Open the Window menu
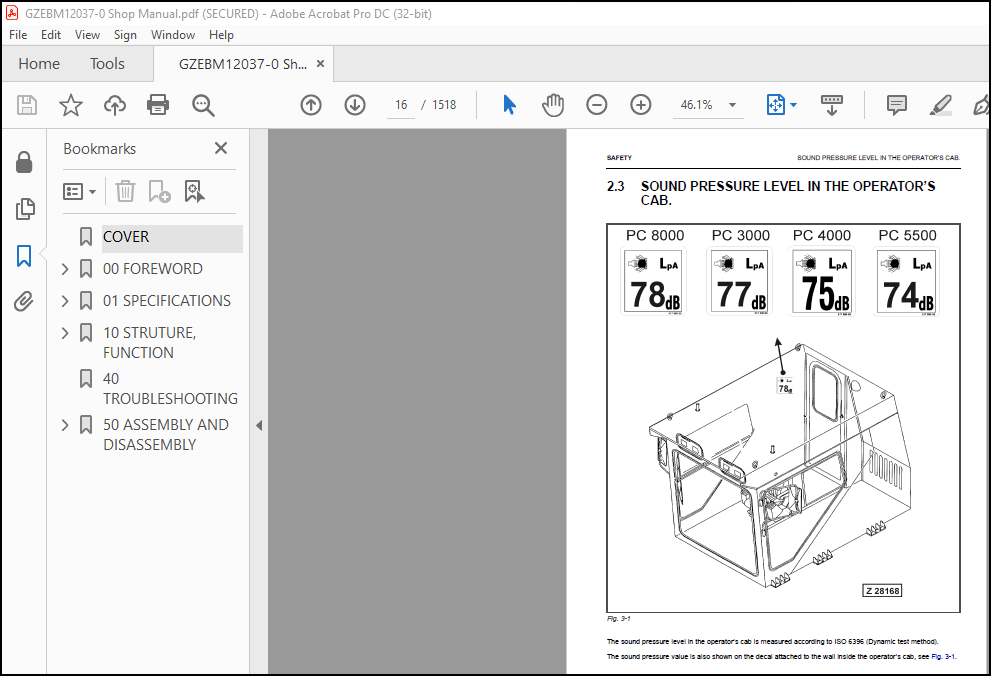Screen dimensions: 991x676 pos(173,35)
